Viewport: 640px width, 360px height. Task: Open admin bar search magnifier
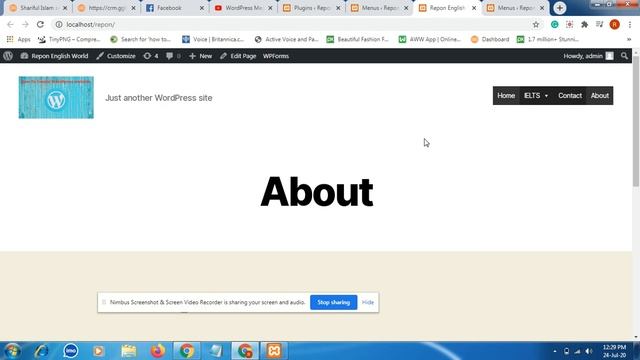[624, 56]
